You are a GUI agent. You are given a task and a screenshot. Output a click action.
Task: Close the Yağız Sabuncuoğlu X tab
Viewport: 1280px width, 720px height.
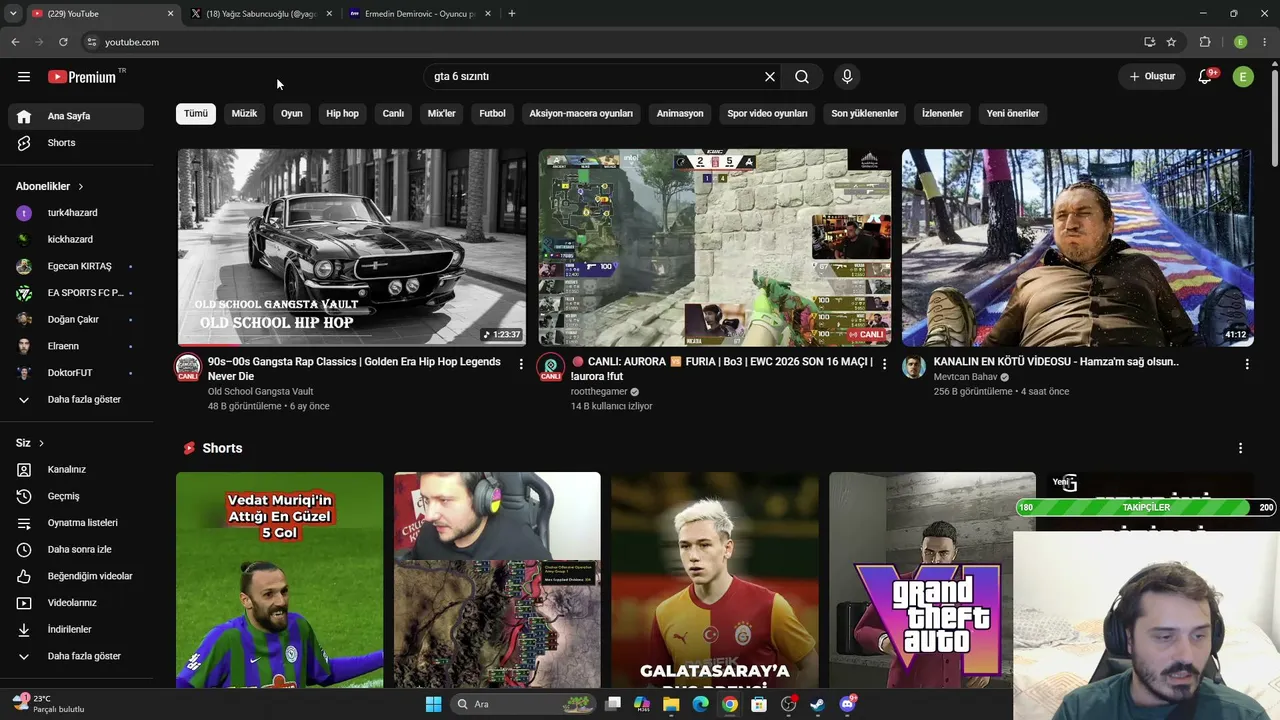click(329, 14)
